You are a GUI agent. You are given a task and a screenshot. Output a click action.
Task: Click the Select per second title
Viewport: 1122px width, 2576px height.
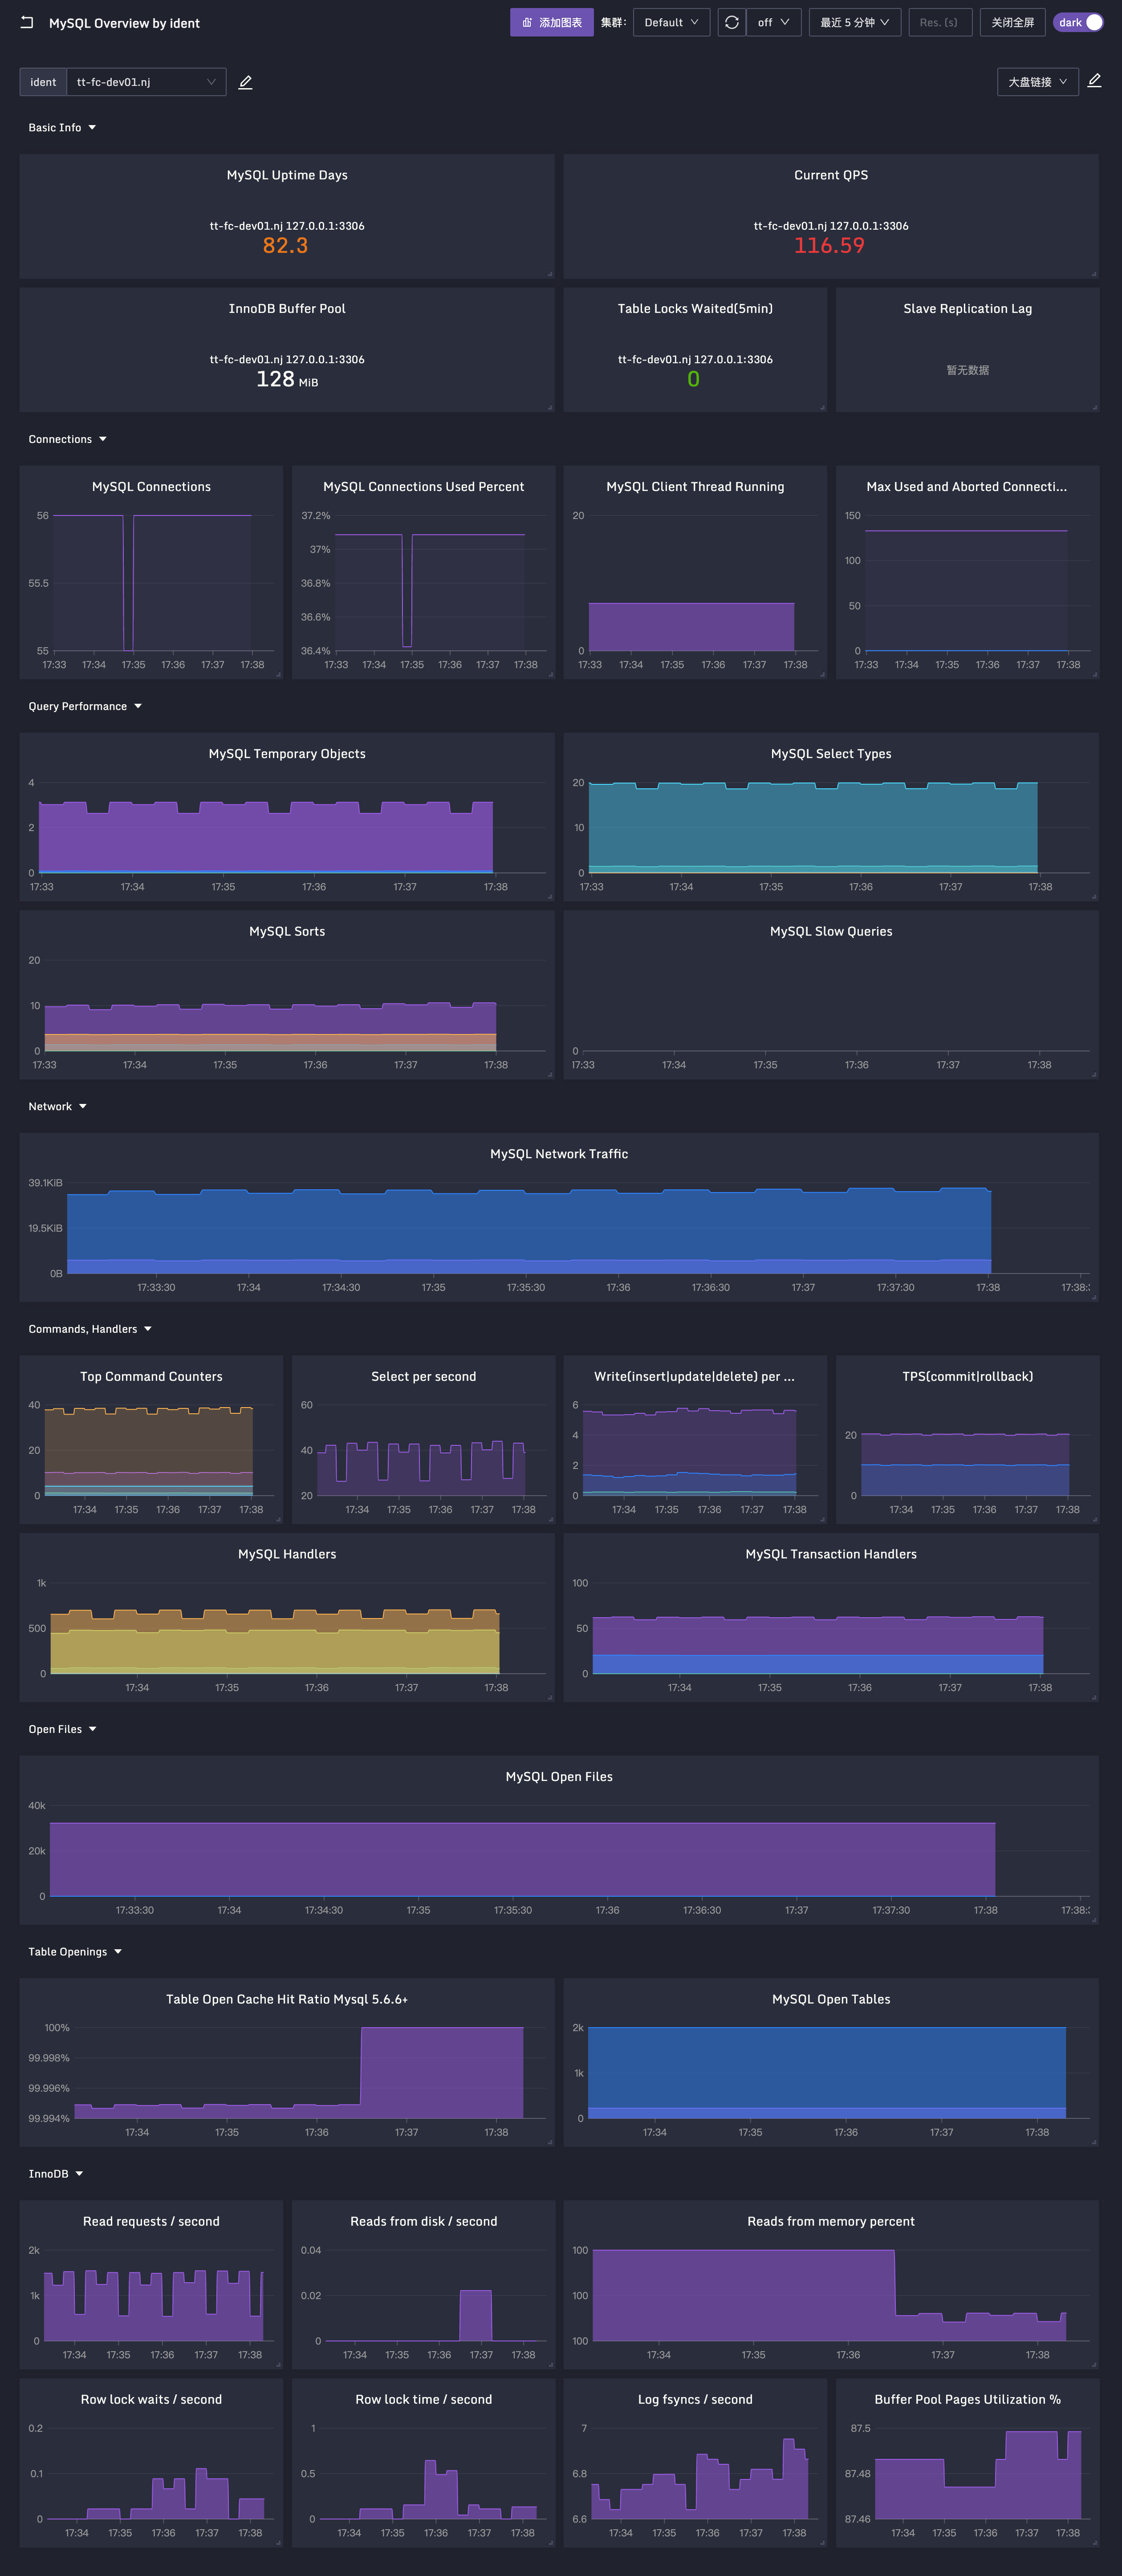(423, 1377)
